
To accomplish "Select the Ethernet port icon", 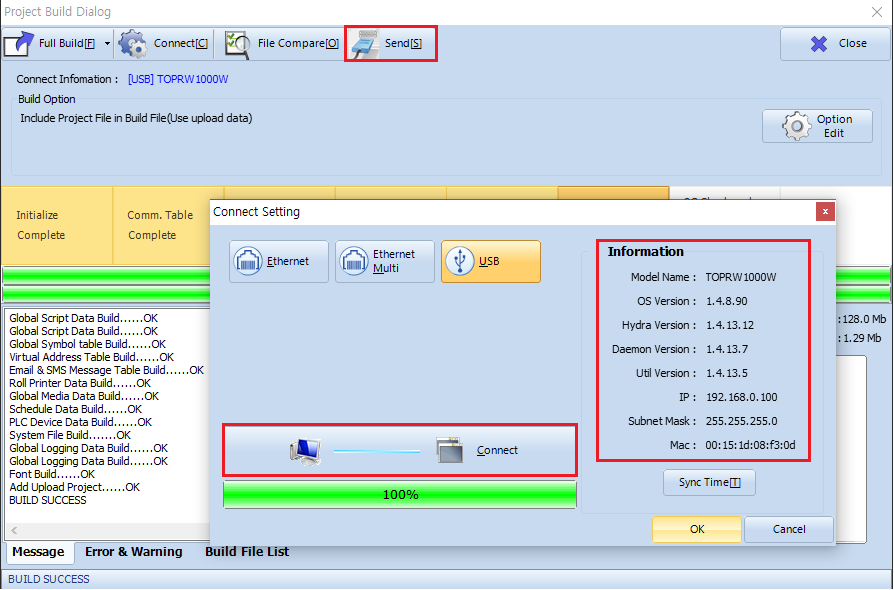I will tap(248, 262).
